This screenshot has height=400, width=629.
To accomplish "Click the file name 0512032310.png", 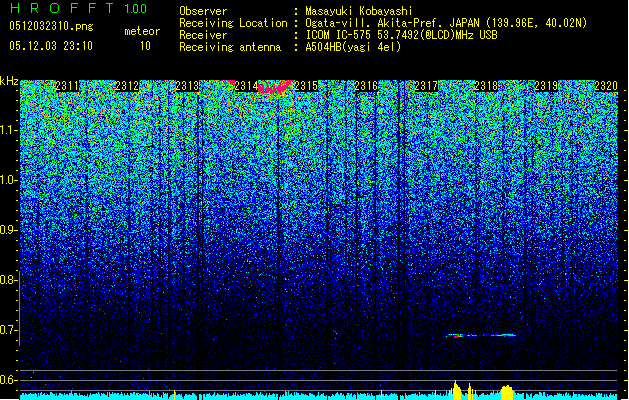I will pyautogui.click(x=51, y=26).
